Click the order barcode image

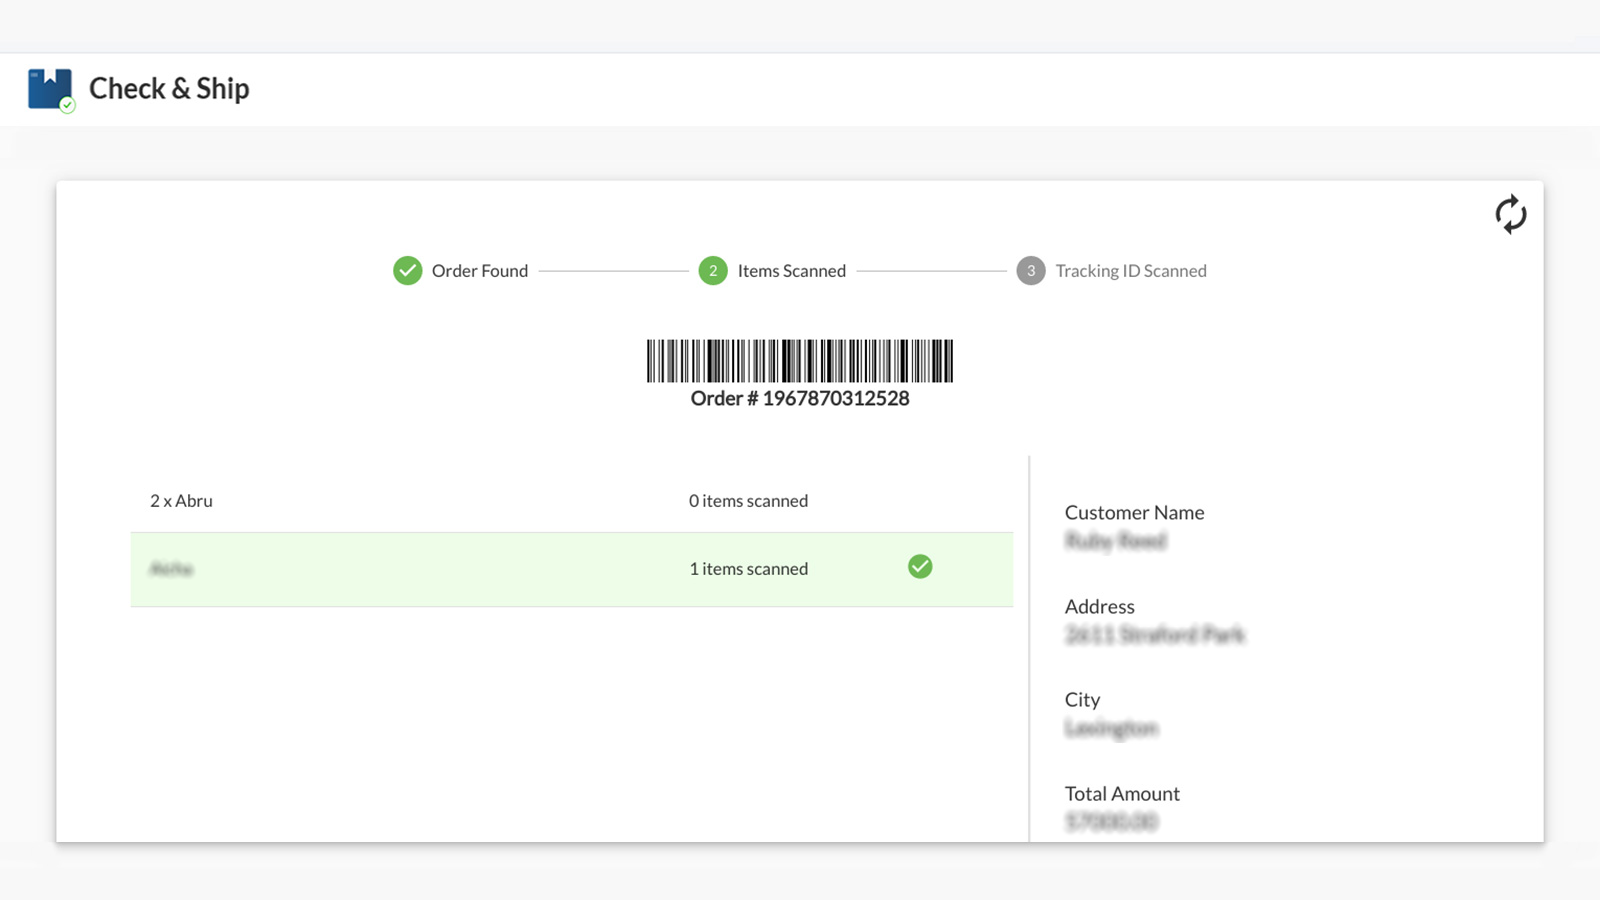(799, 361)
